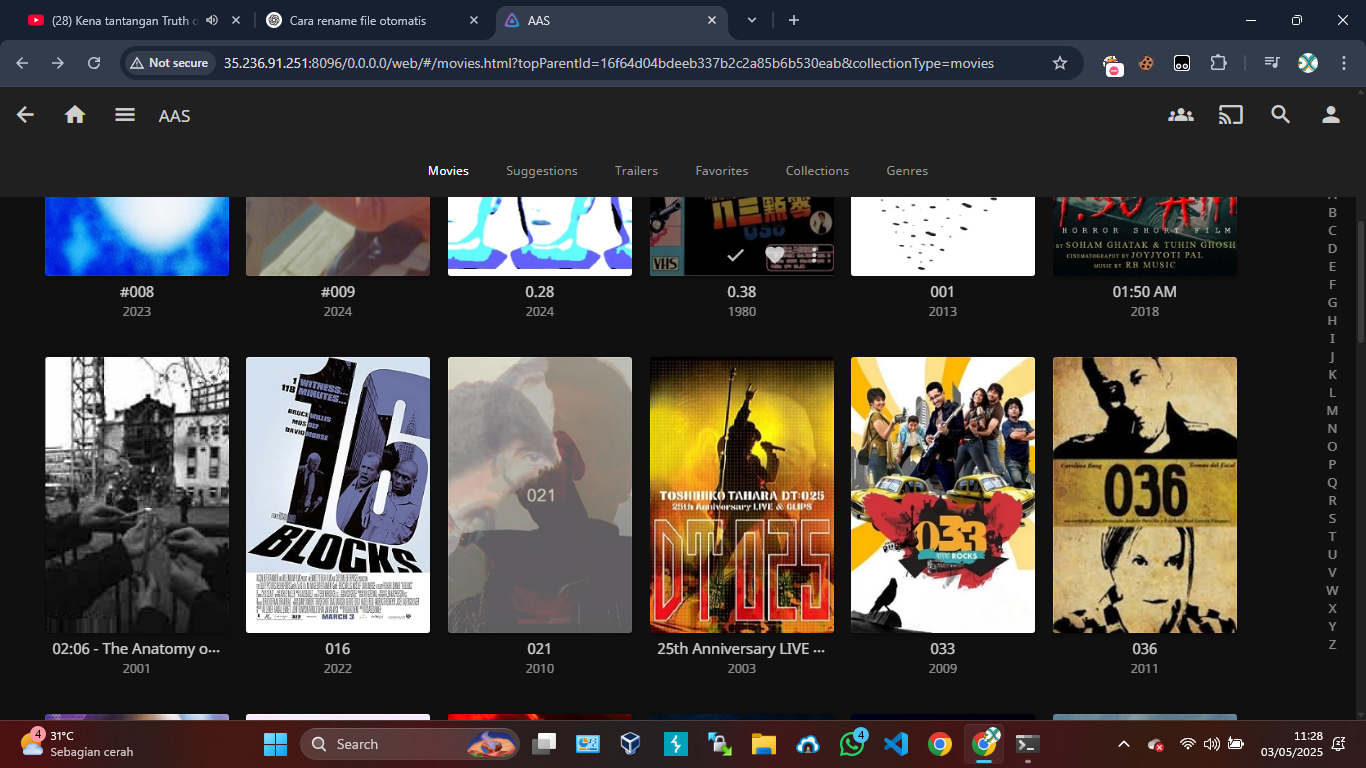This screenshot has height=768, width=1366.
Task: Open Task View in the taskbar
Action: pos(545,744)
